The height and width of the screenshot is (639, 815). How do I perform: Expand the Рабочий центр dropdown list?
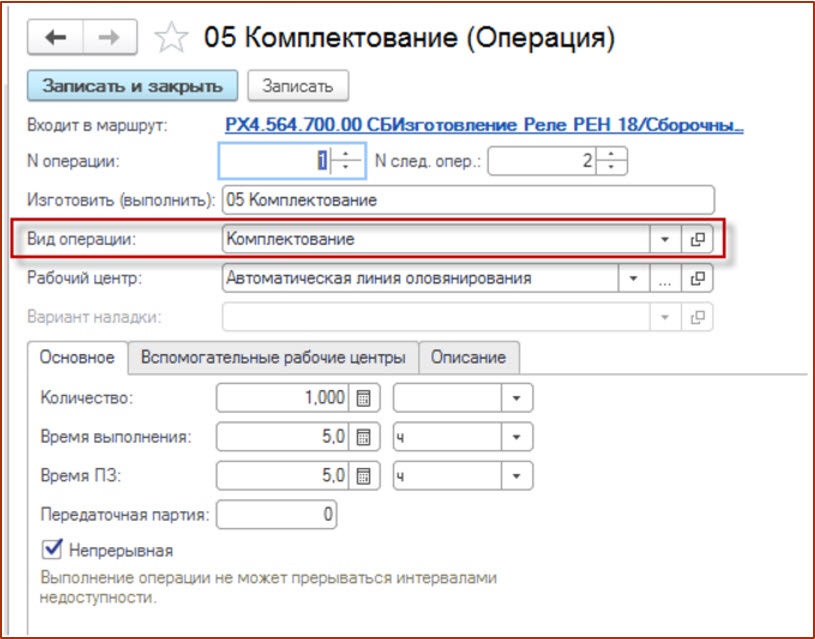(633, 279)
